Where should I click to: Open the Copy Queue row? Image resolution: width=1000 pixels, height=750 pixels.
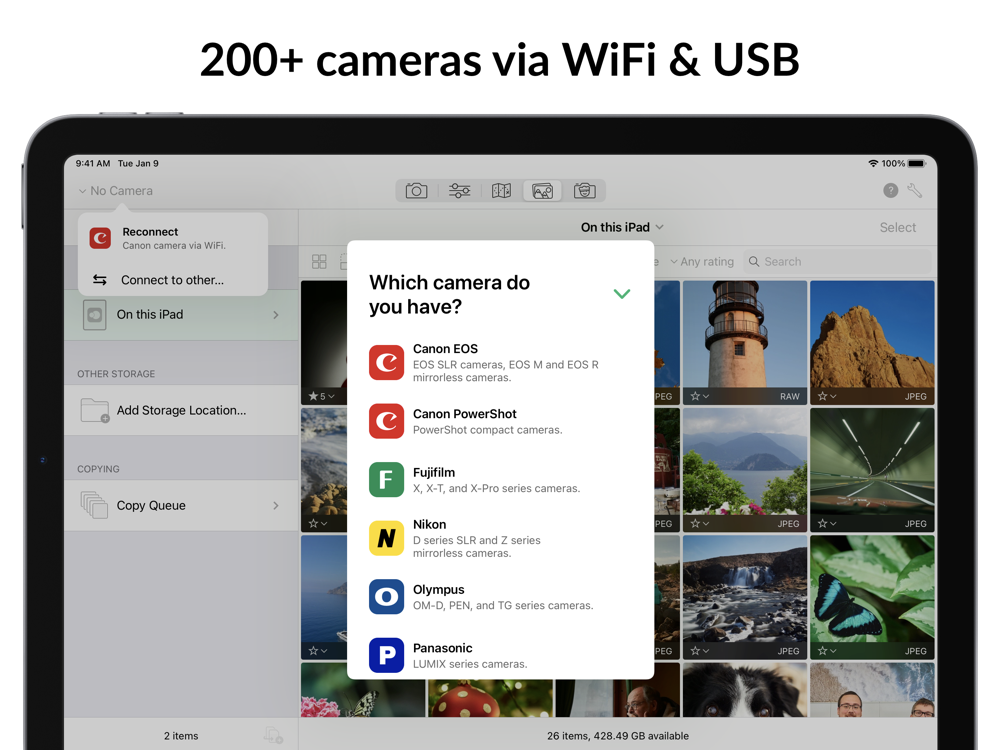pos(181,505)
